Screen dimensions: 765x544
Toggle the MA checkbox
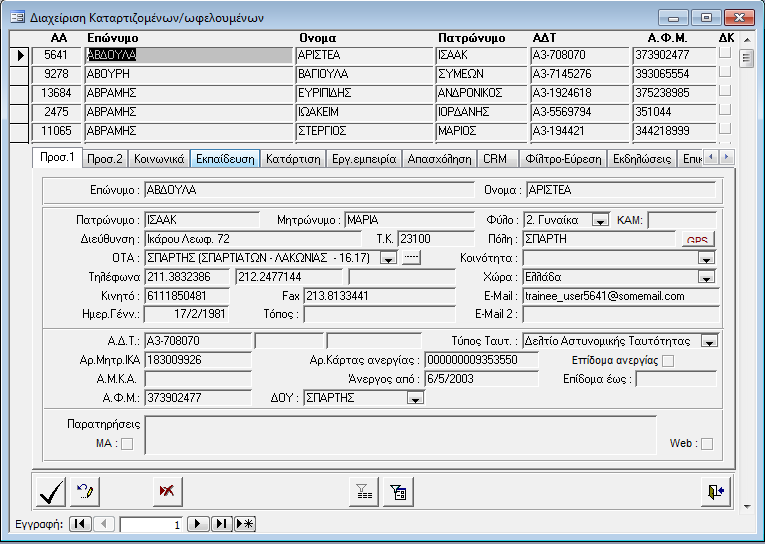tap(126, 444)
